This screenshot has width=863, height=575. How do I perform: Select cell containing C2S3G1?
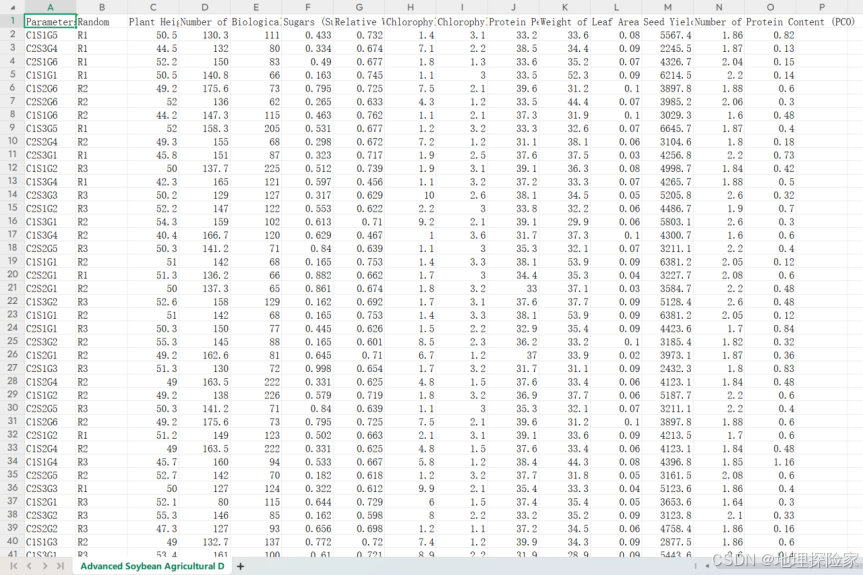pos(50,155)
